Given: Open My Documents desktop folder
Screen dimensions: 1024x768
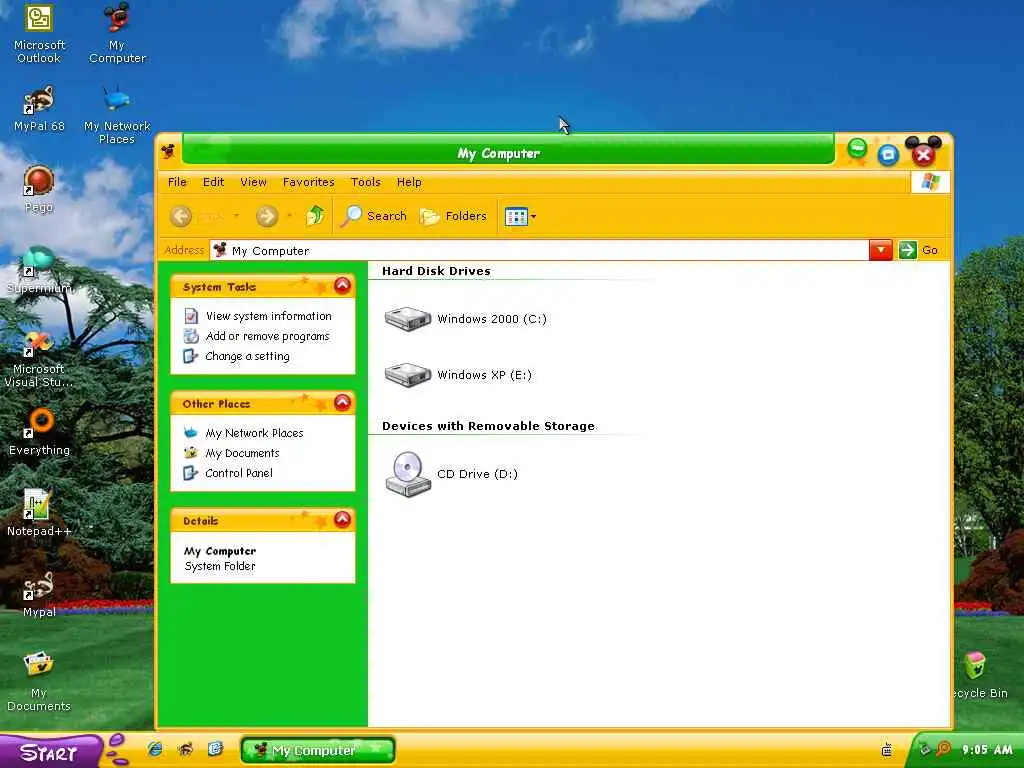Looking at the screenshot, I should pos(39,680).
